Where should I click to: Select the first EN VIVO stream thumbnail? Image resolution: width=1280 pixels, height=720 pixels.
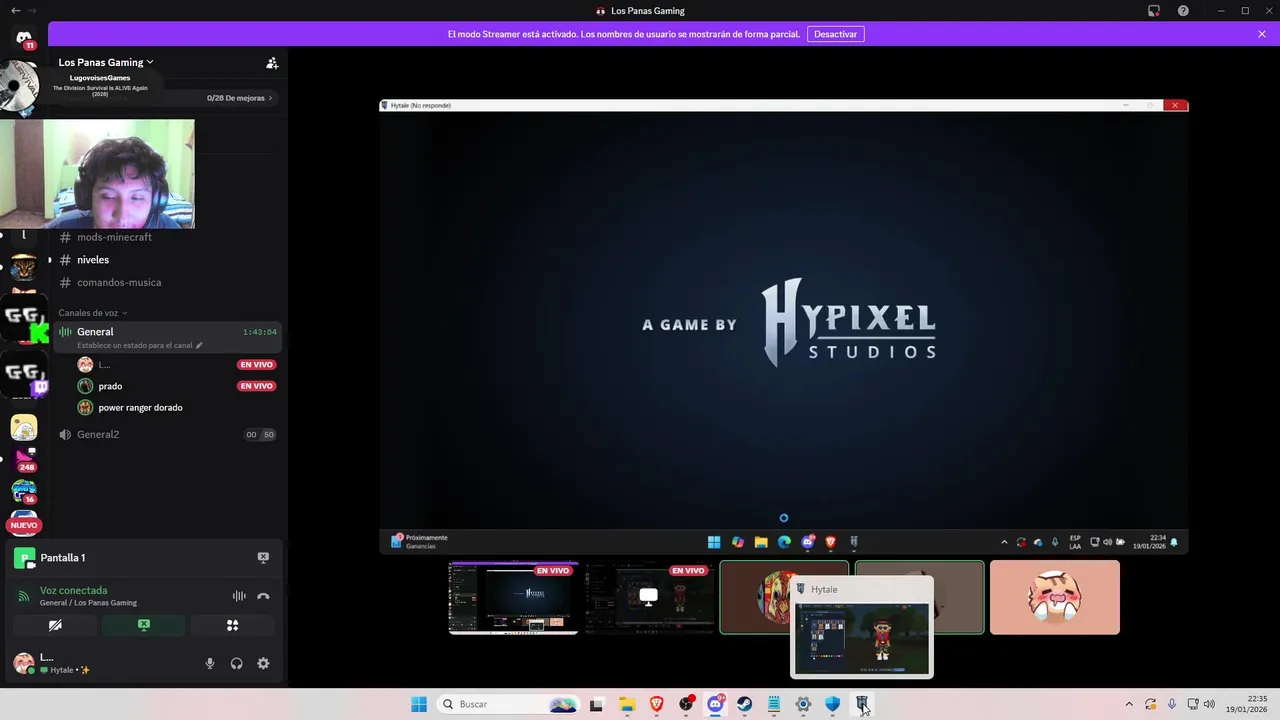pyautogui.click(x=513, y=597)
